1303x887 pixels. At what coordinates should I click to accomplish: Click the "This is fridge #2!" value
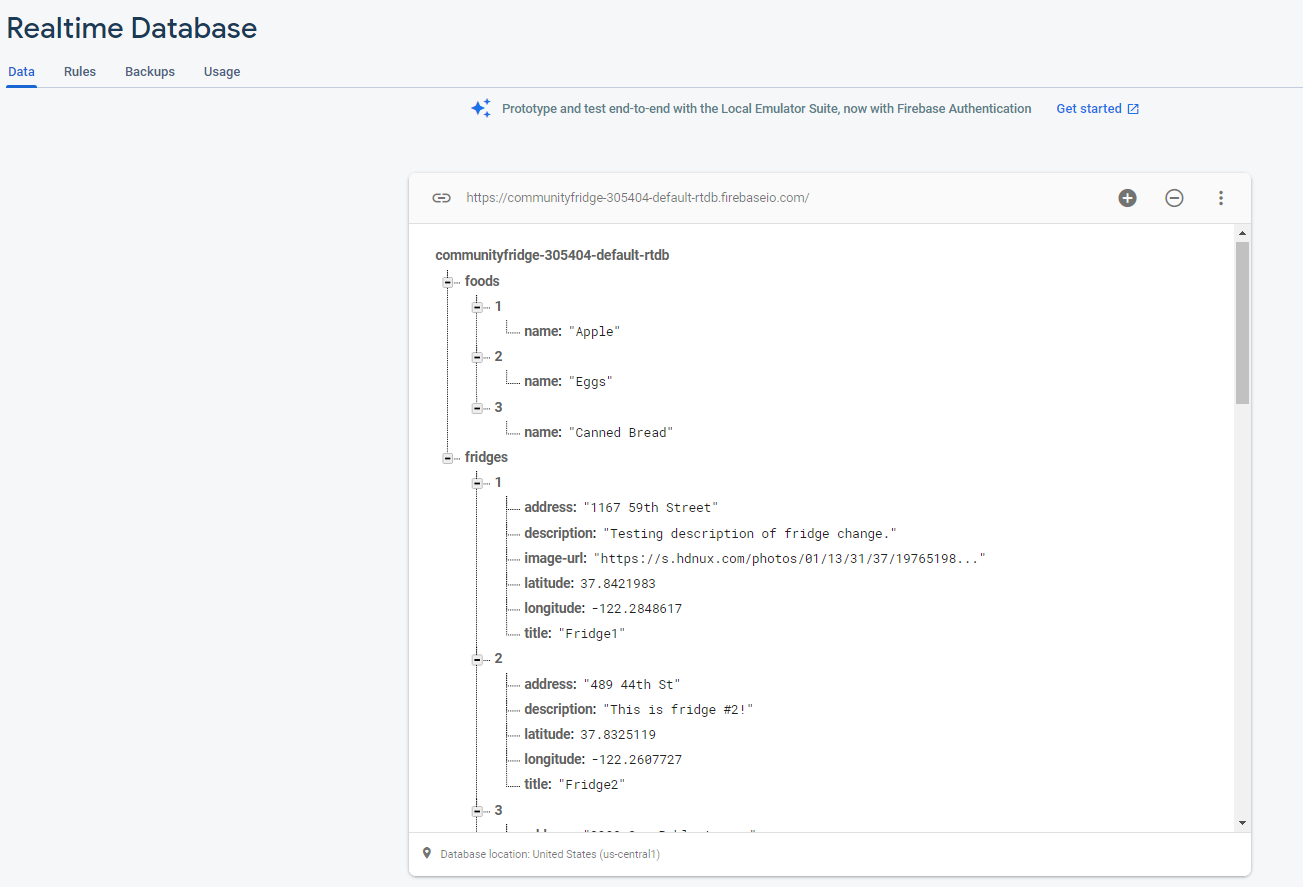pos(678,710)
